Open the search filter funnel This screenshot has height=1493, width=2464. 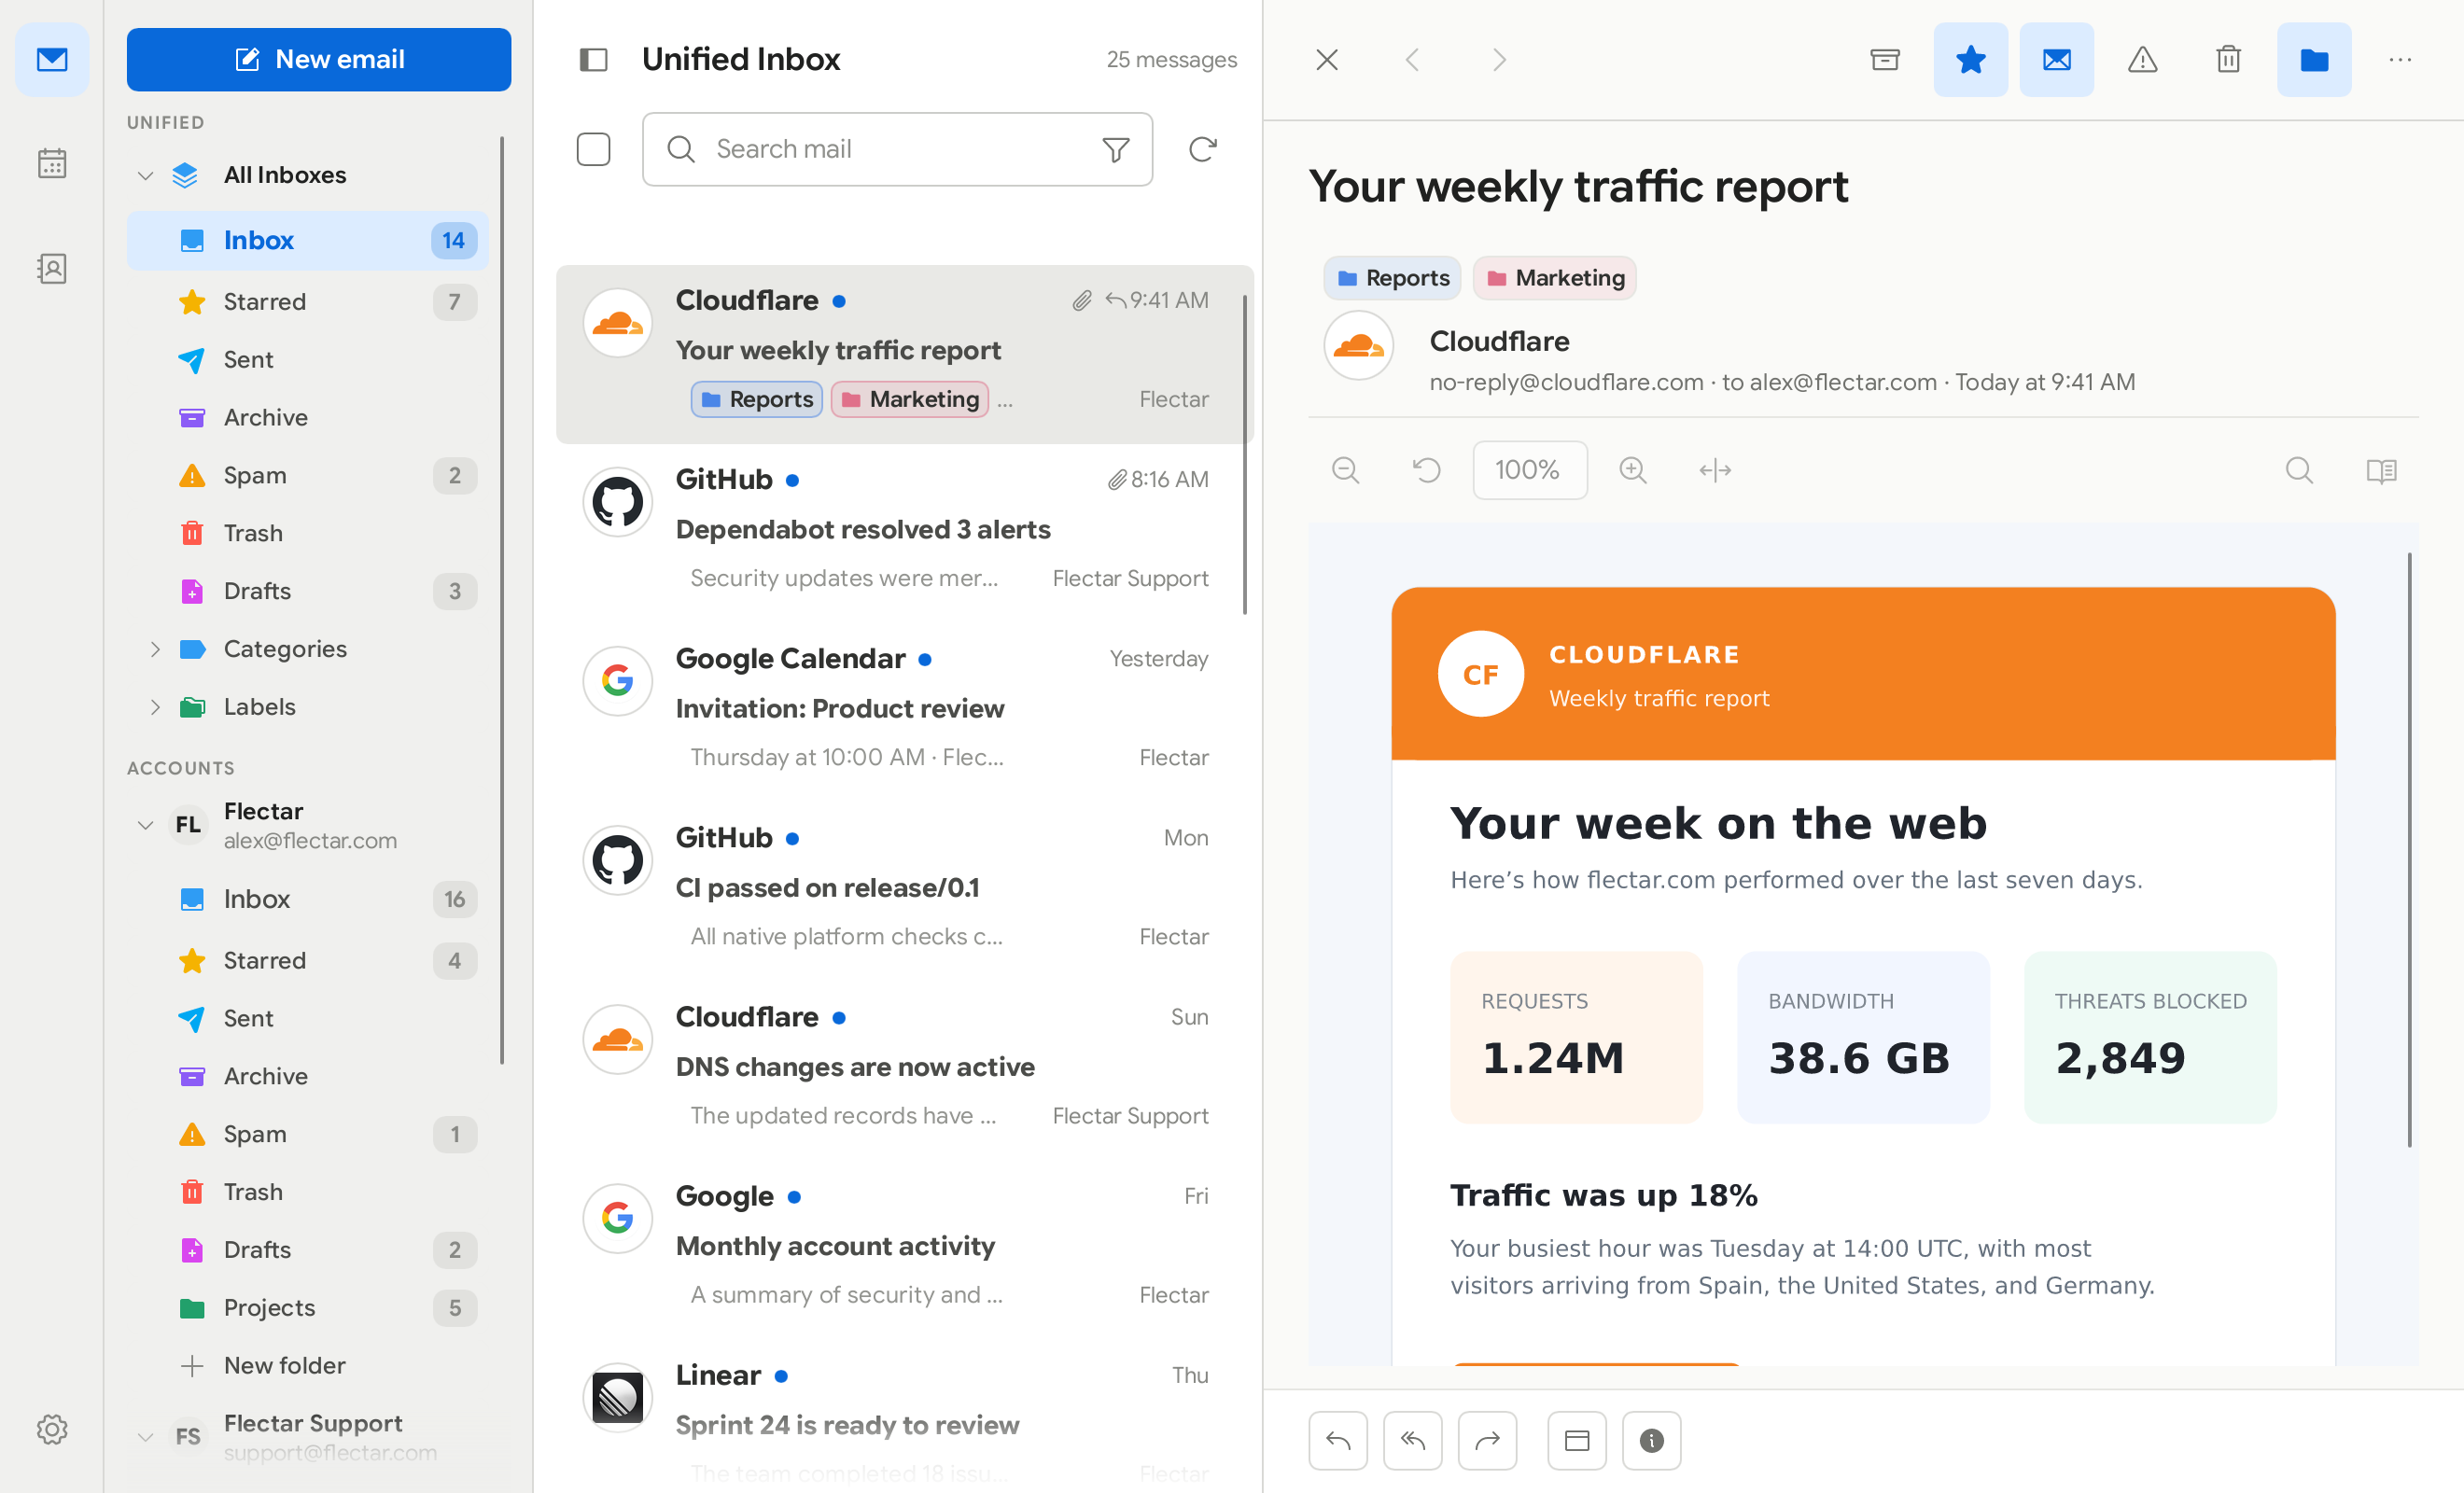pos(1116,149)
